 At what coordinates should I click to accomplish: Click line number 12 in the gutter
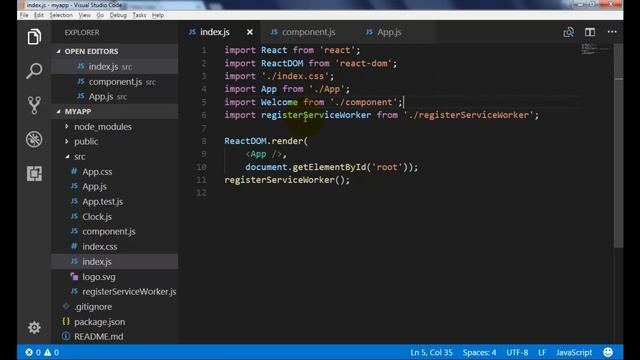(x=201, y=193)
